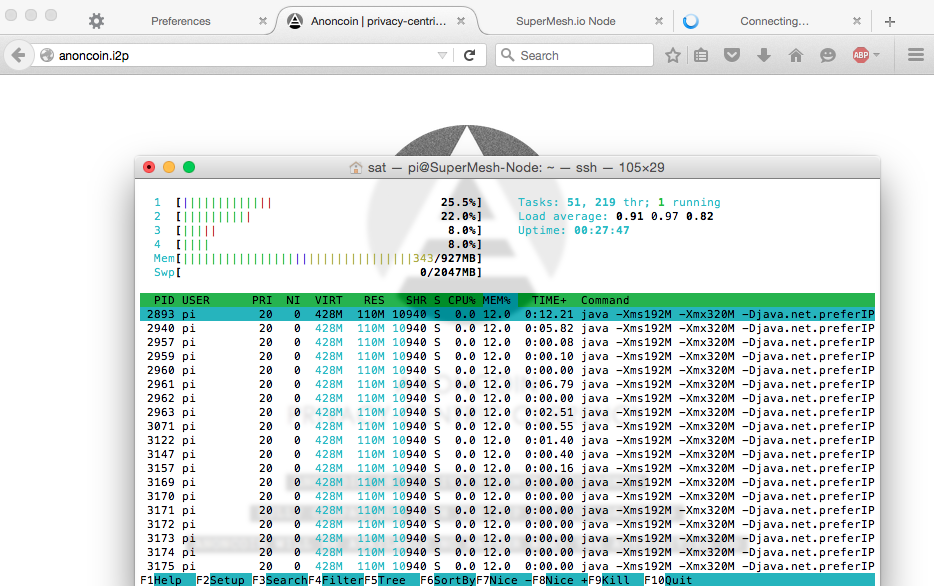Open the bookmarks list icon
Image resolution: width=934 pixels, height=586 pixels.
[x=701, y=55]
